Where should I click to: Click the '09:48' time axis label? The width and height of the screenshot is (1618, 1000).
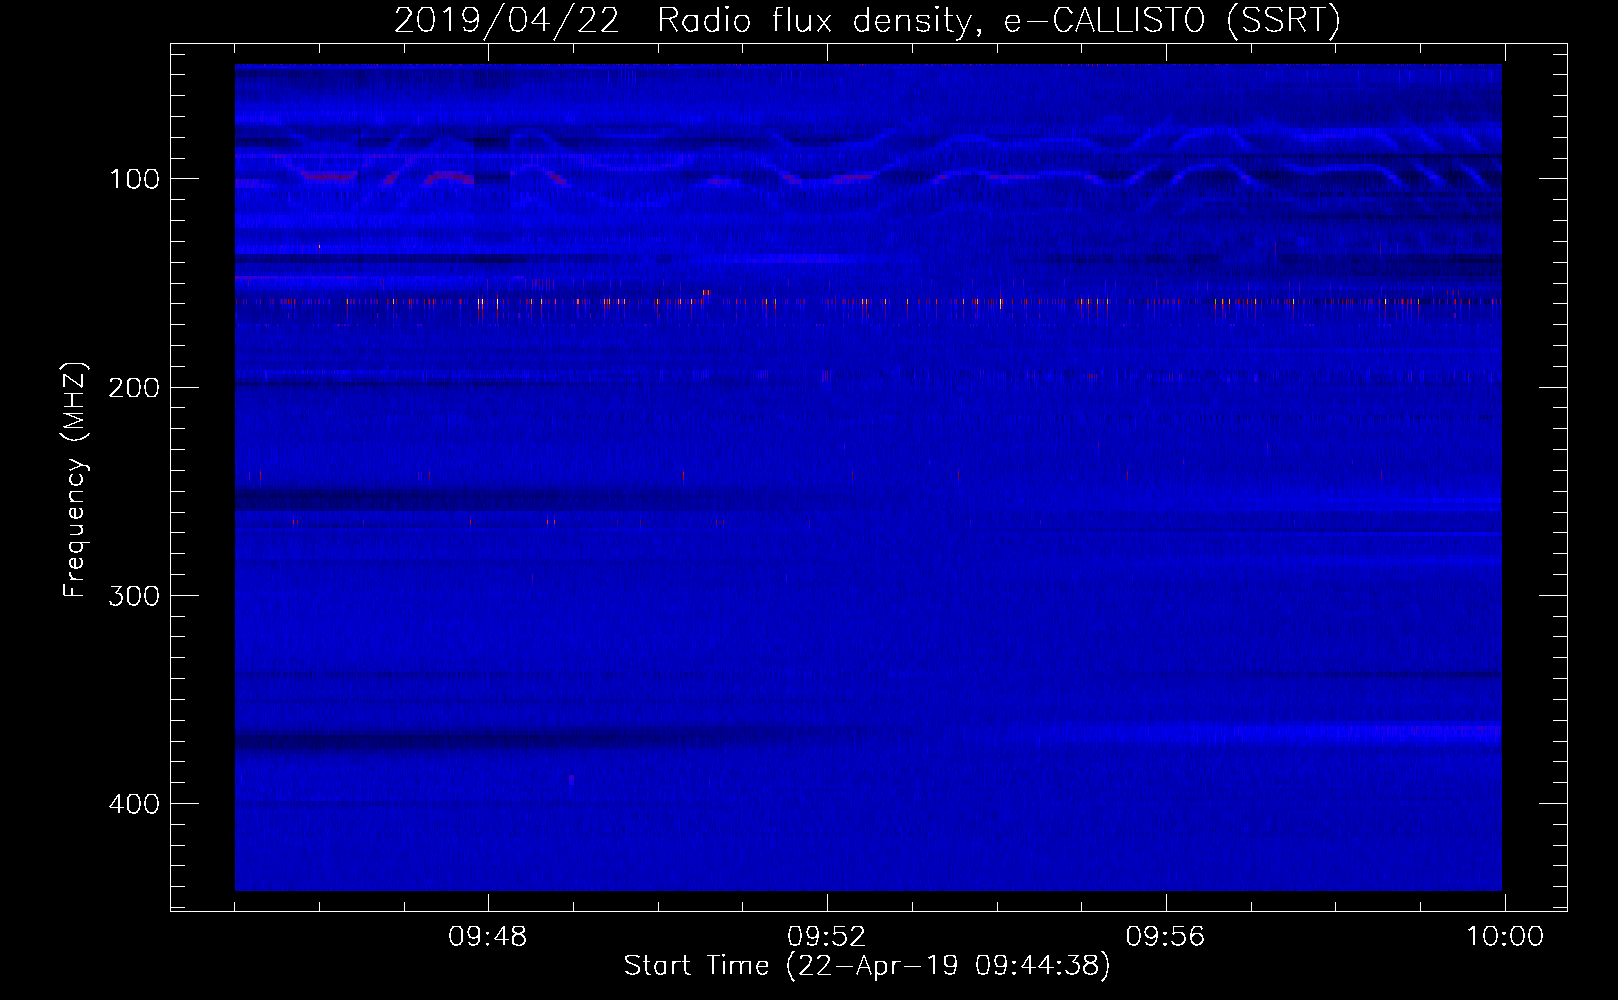(487, 937)
